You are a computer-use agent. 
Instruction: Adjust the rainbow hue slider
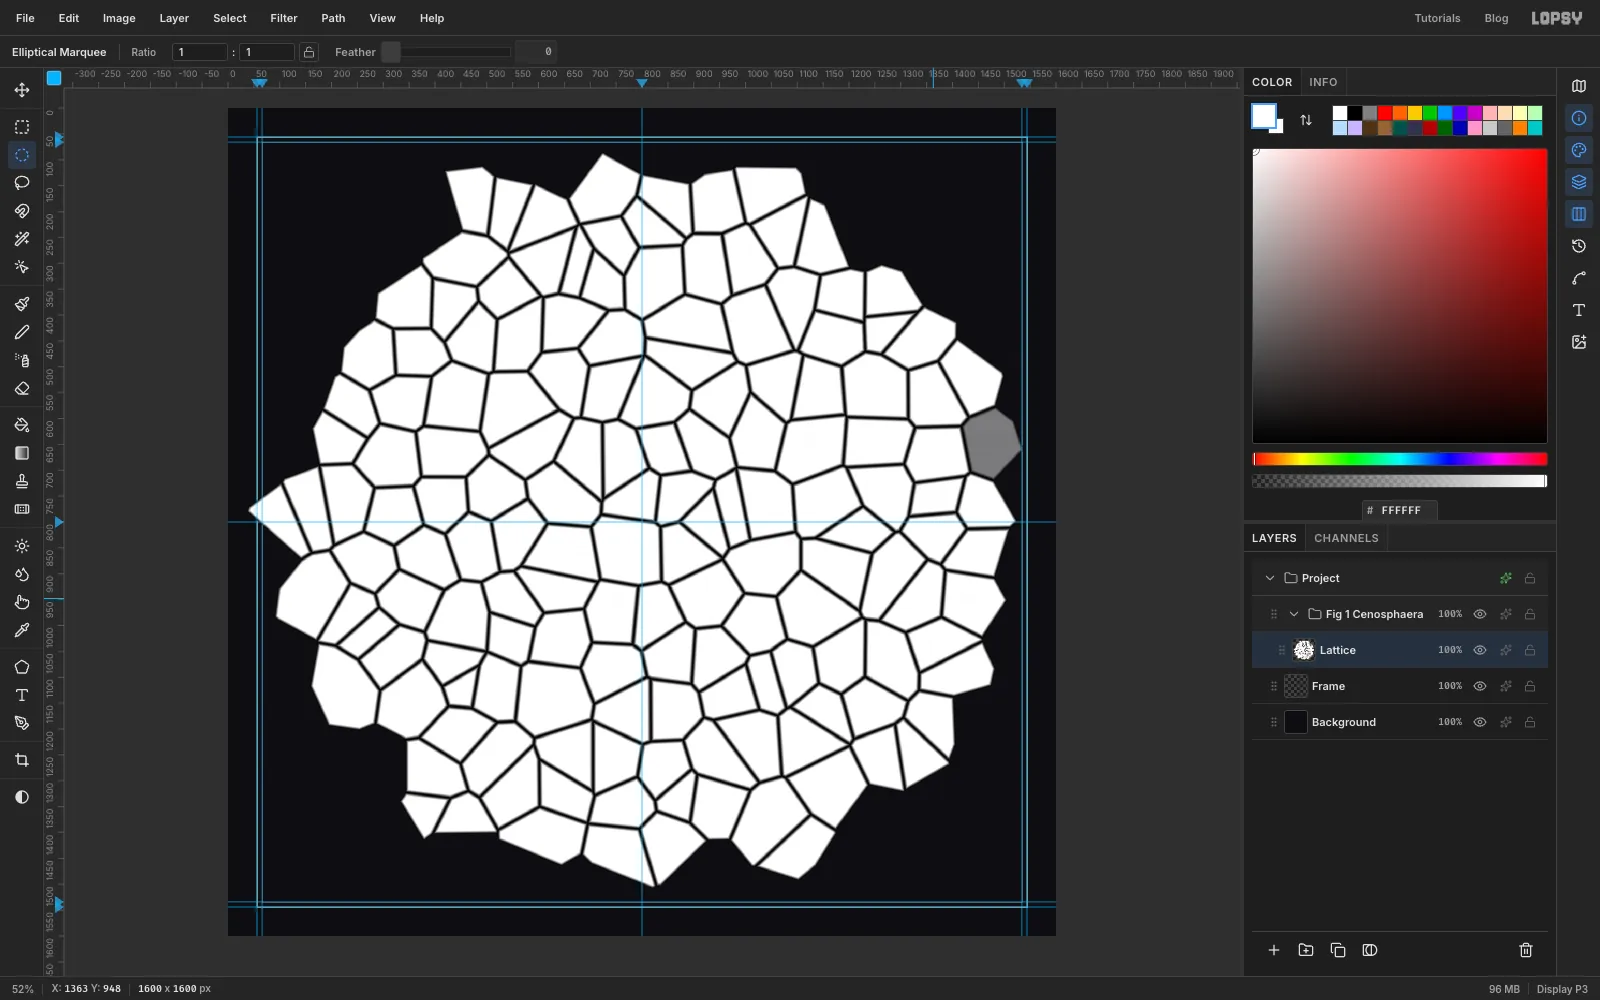1400,459
